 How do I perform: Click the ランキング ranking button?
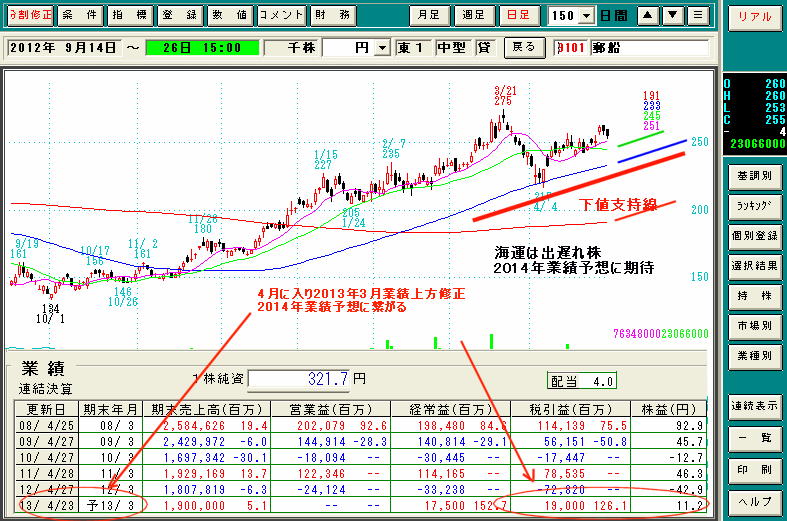(x=754, y=206)
